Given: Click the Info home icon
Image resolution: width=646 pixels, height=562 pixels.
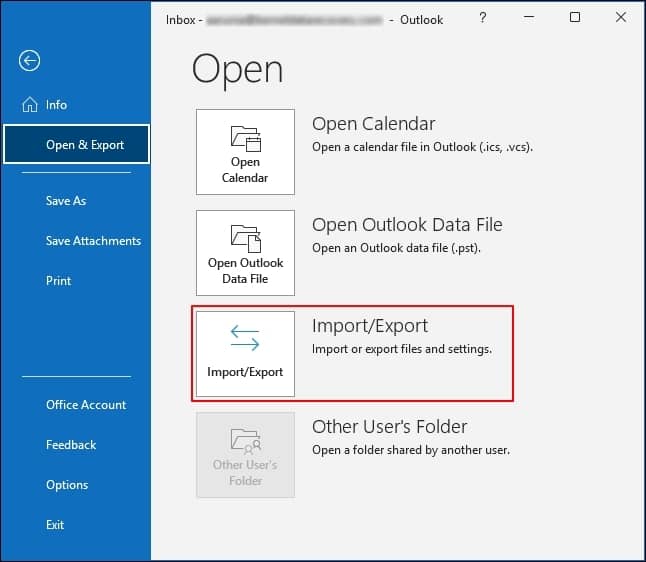Looking at the screenshot, I should [x=30, y=105].
